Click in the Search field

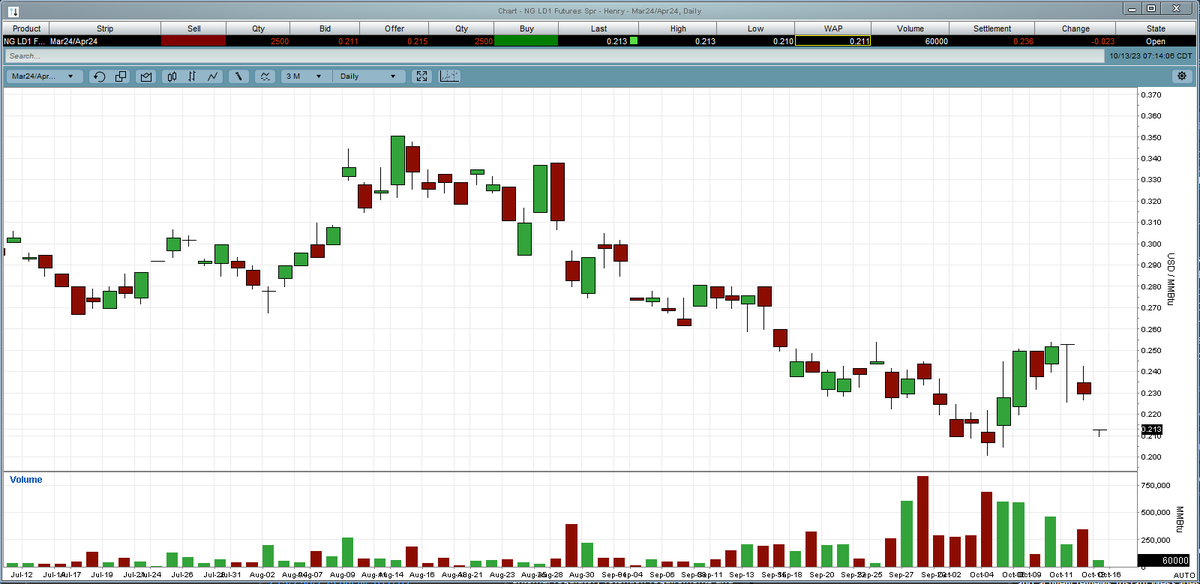[x=553, y=56]
